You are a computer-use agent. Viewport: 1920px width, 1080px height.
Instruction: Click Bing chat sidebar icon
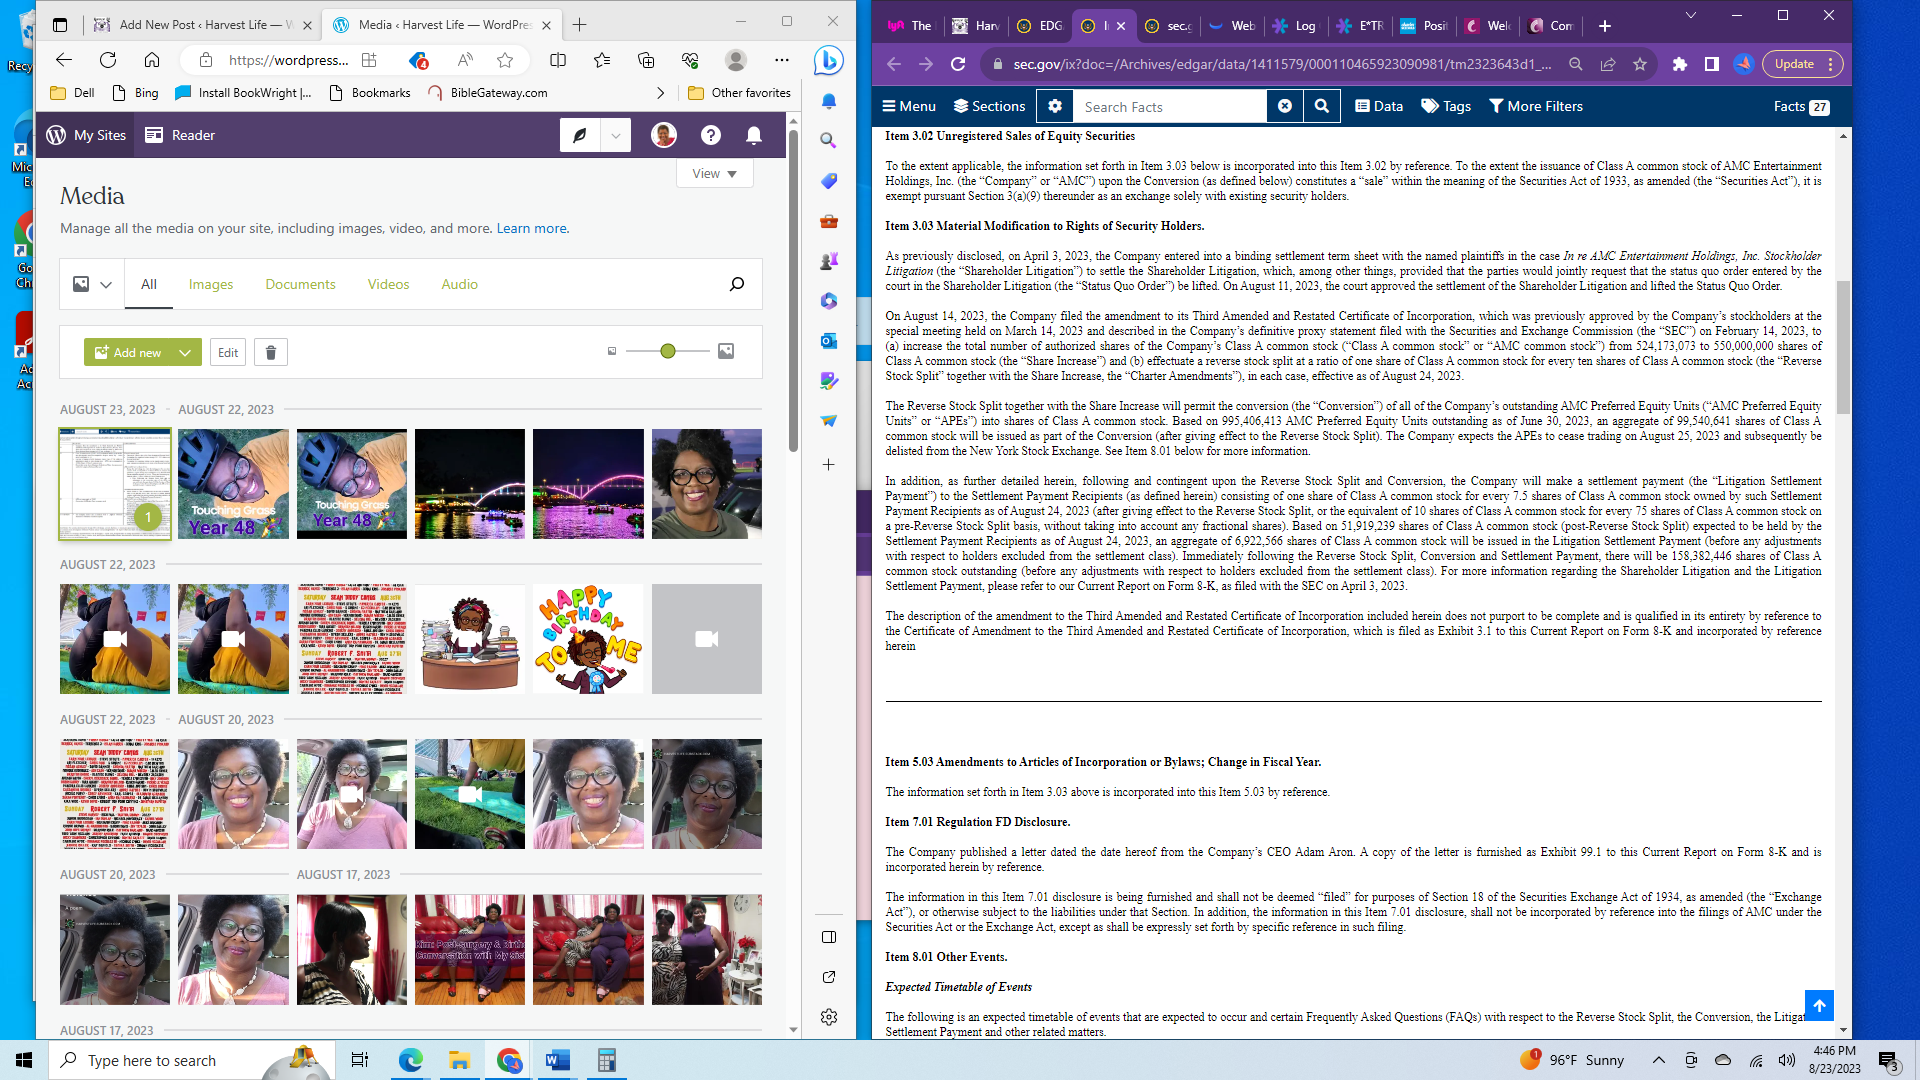pos(828,61)
